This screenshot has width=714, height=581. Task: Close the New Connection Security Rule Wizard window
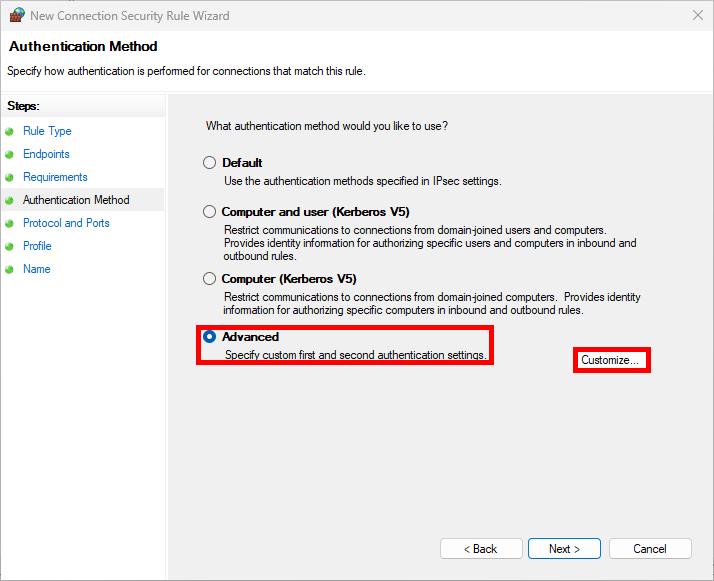coord(696,15)
